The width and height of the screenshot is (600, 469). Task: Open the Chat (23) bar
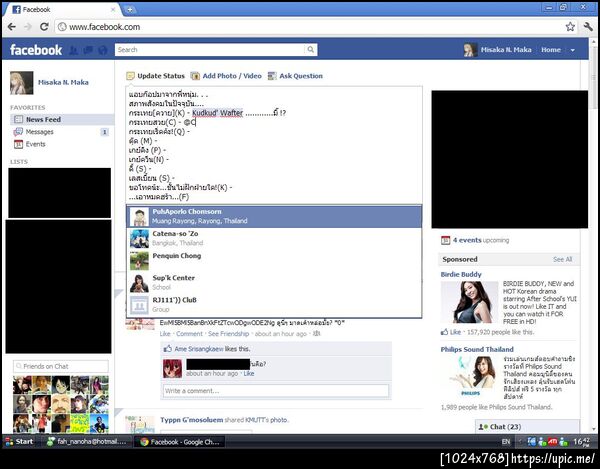pos(527,427)
